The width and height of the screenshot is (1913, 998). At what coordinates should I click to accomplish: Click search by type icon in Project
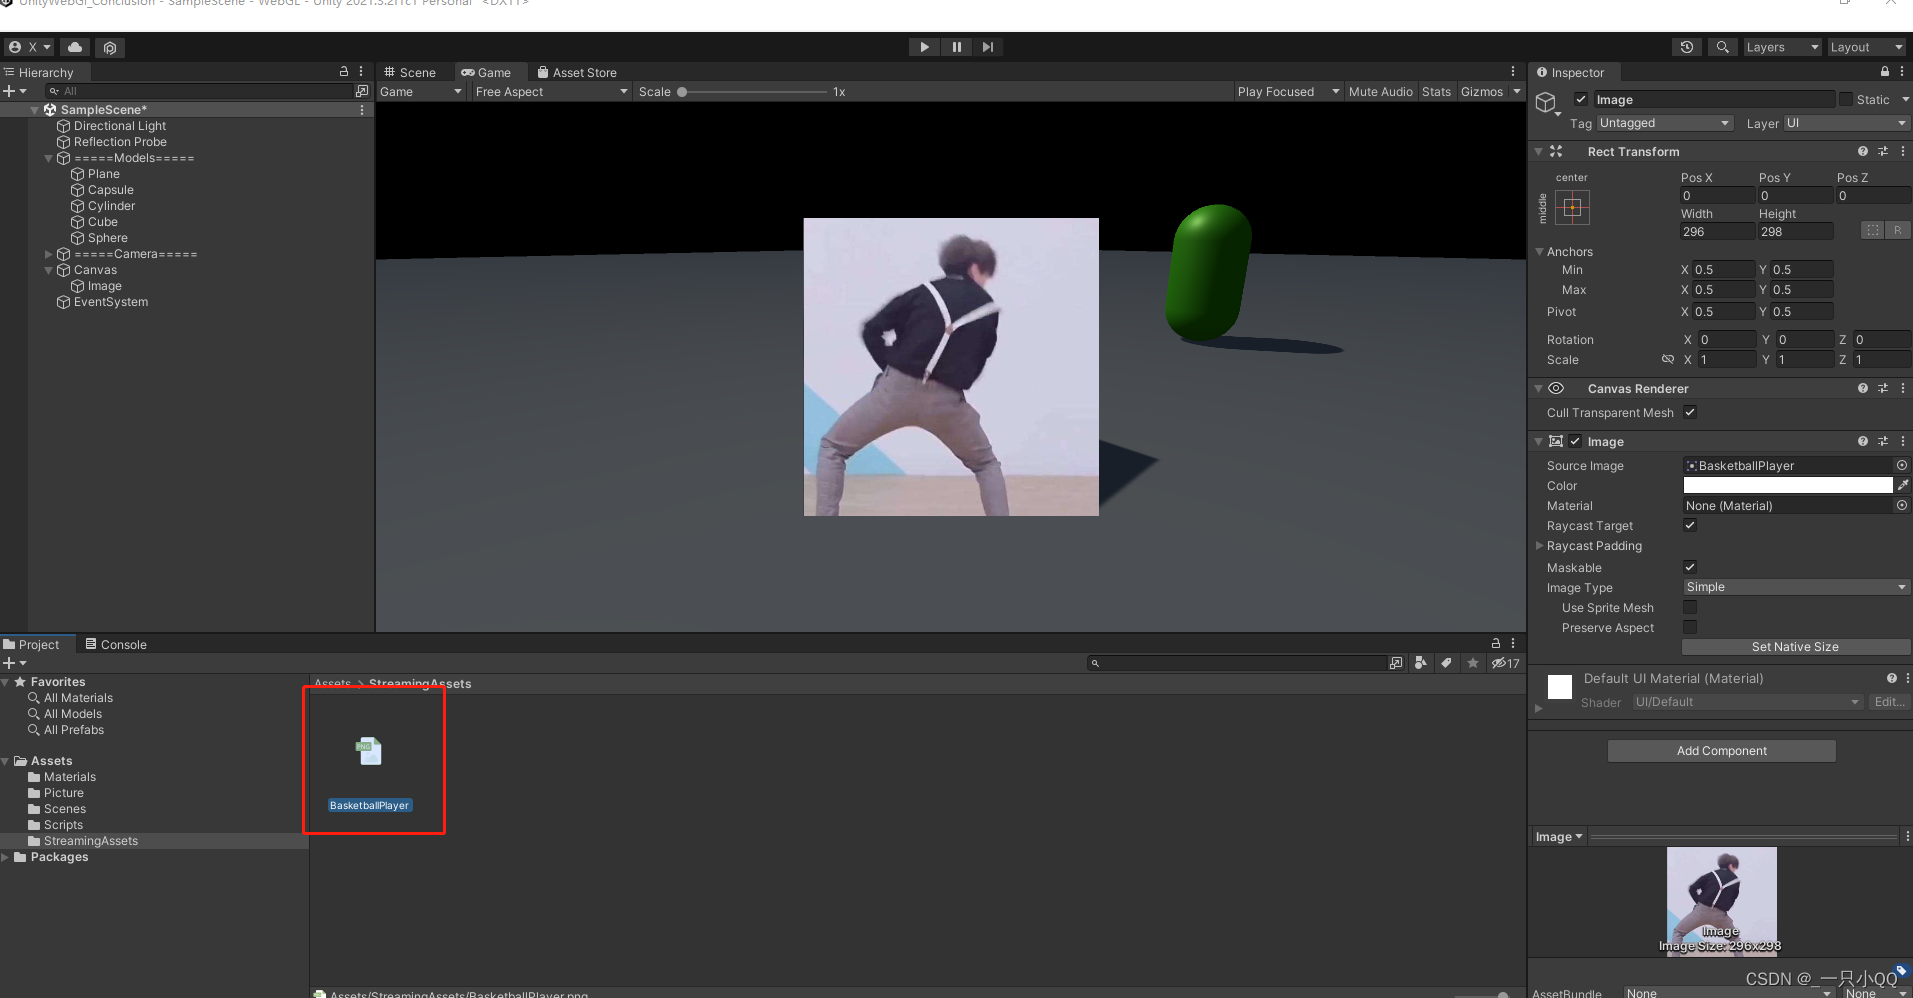pyautogui.click(x=1420, y=663)
